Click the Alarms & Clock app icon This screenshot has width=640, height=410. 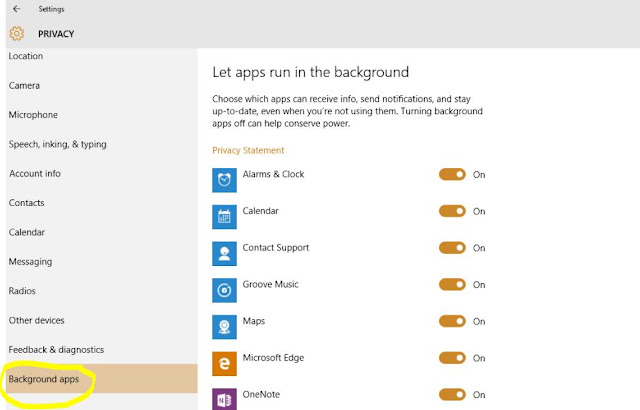[224, 180]
